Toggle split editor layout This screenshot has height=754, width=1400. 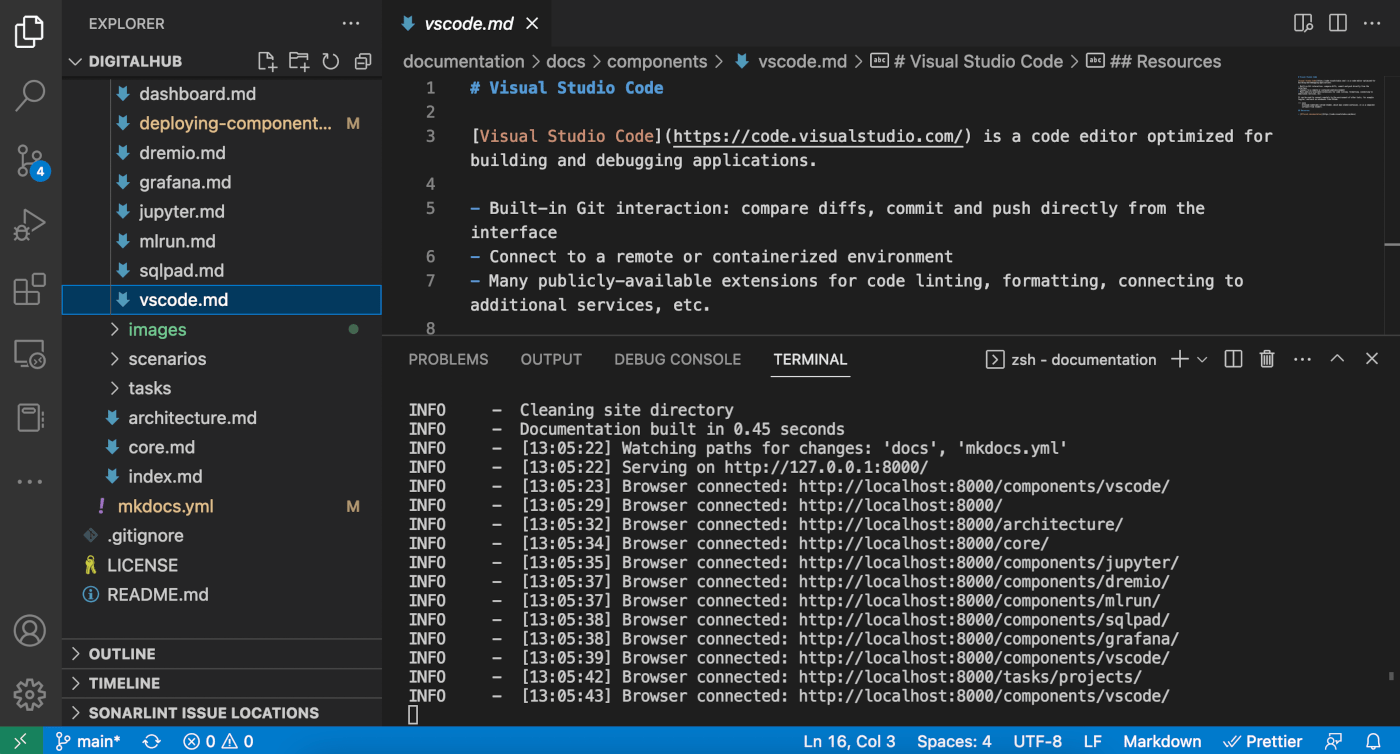click(1337, 23)
